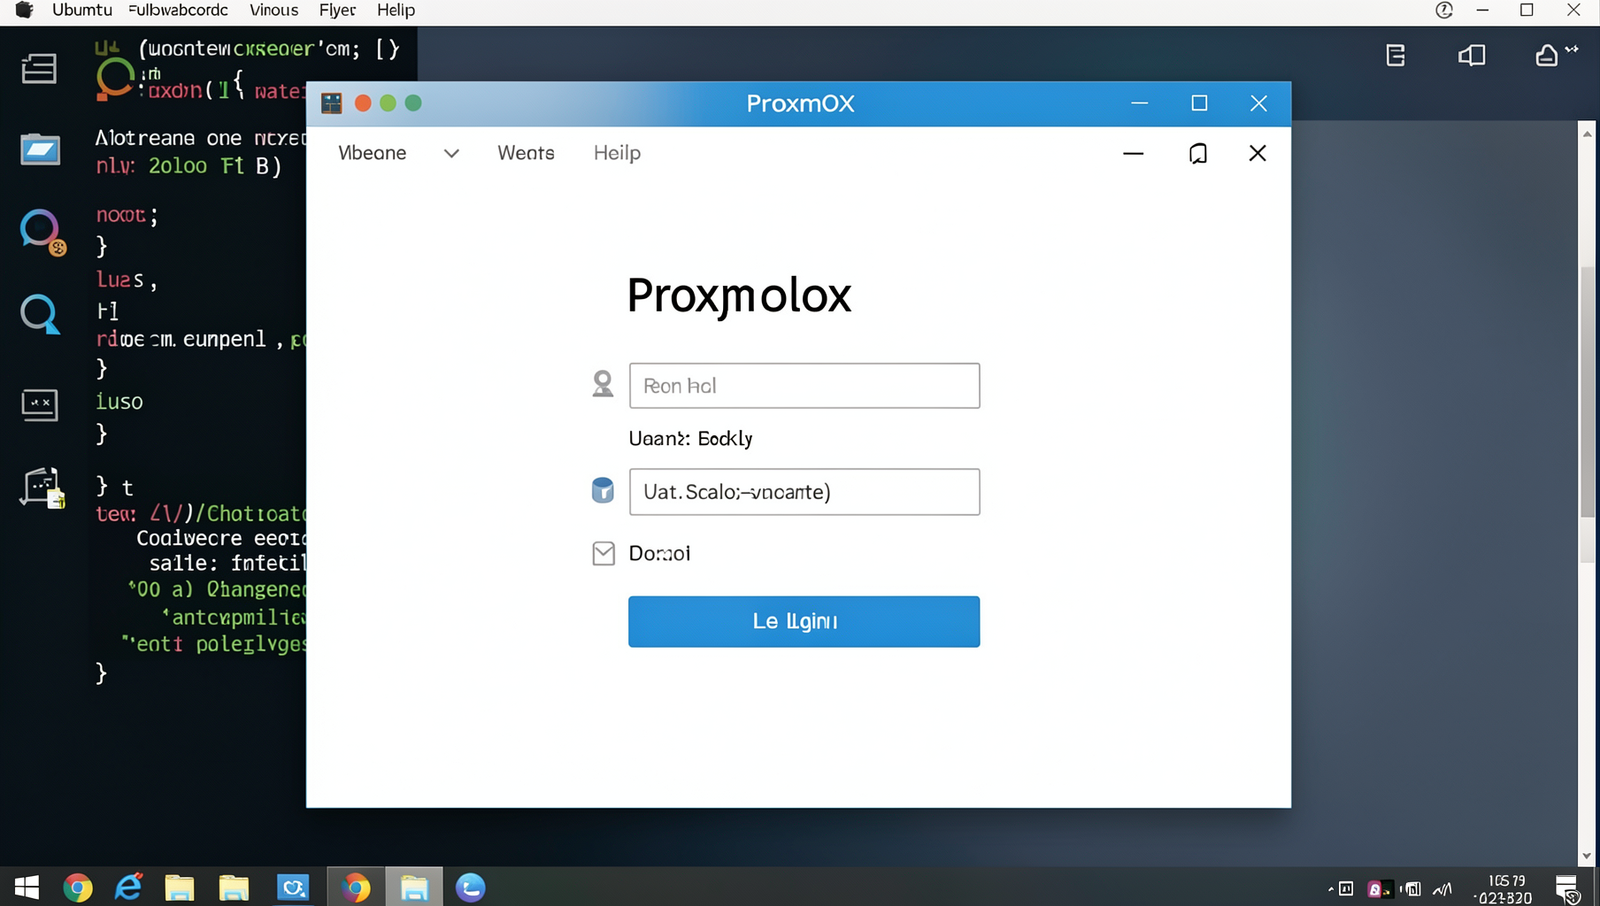The width and height of the screenshot is (1600, 906).
Task: Open the second yellow folder in taskbar
Action: (234, 887)
